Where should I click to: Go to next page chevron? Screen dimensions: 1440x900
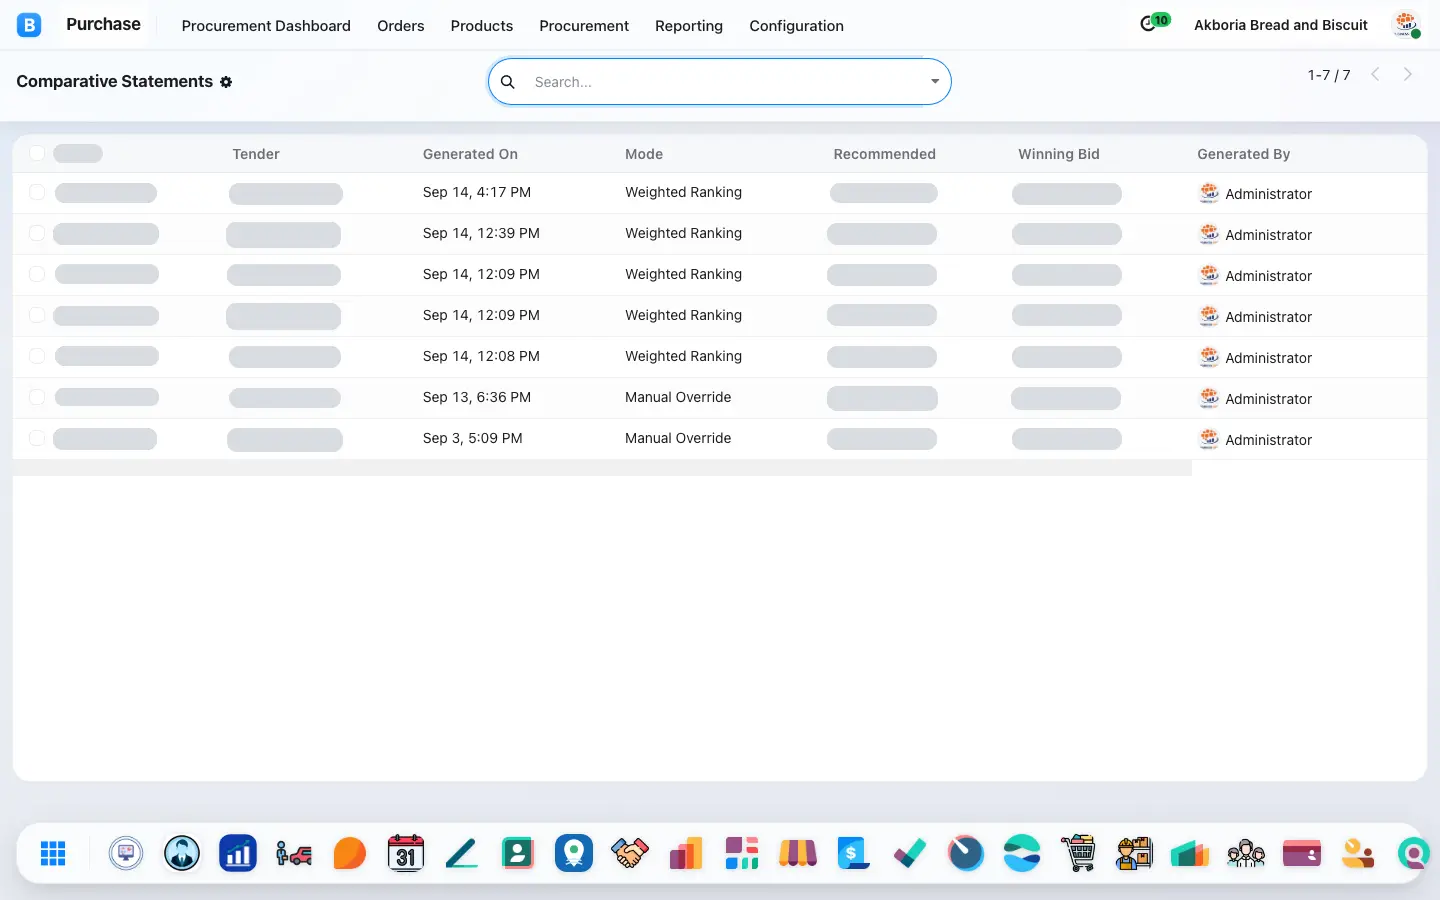pos(1408,74)
